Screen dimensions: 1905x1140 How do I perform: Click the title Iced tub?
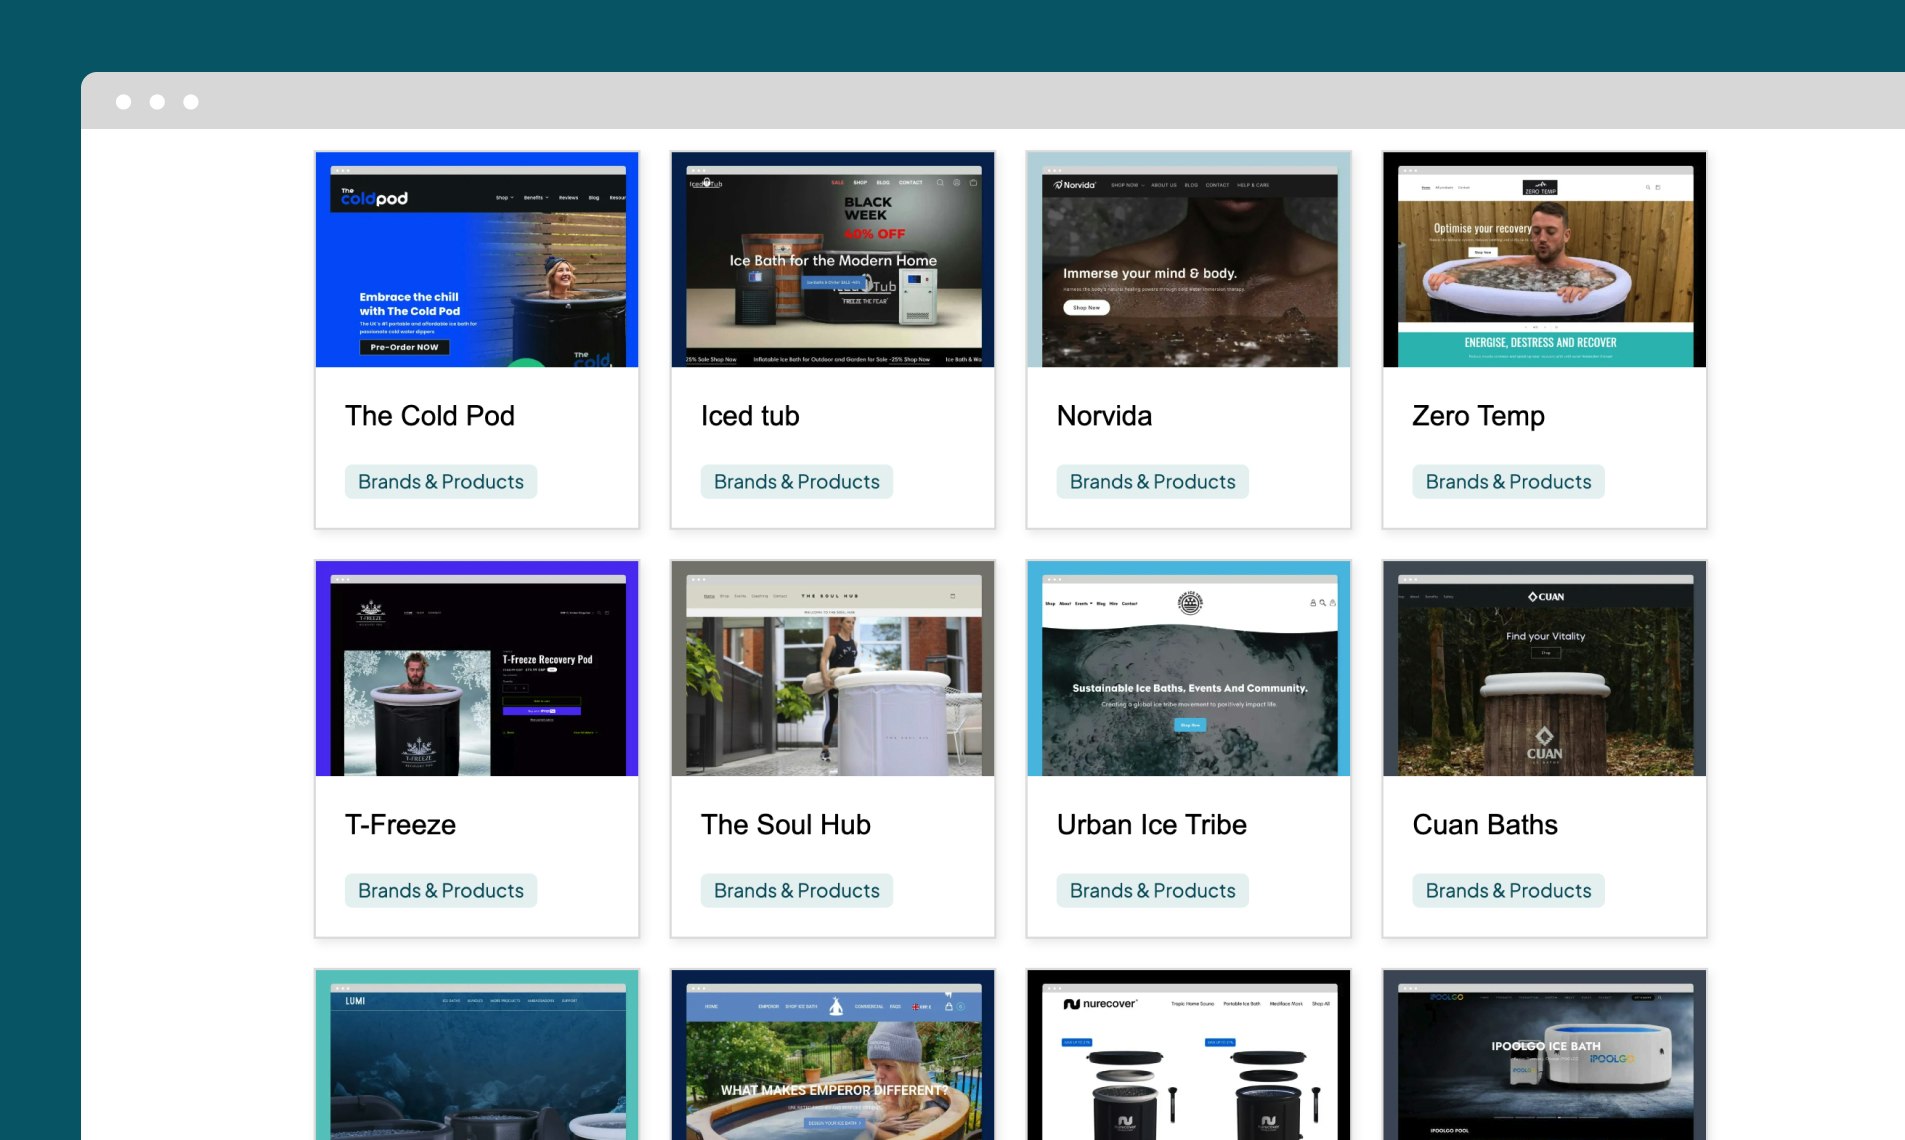[750, 416]
